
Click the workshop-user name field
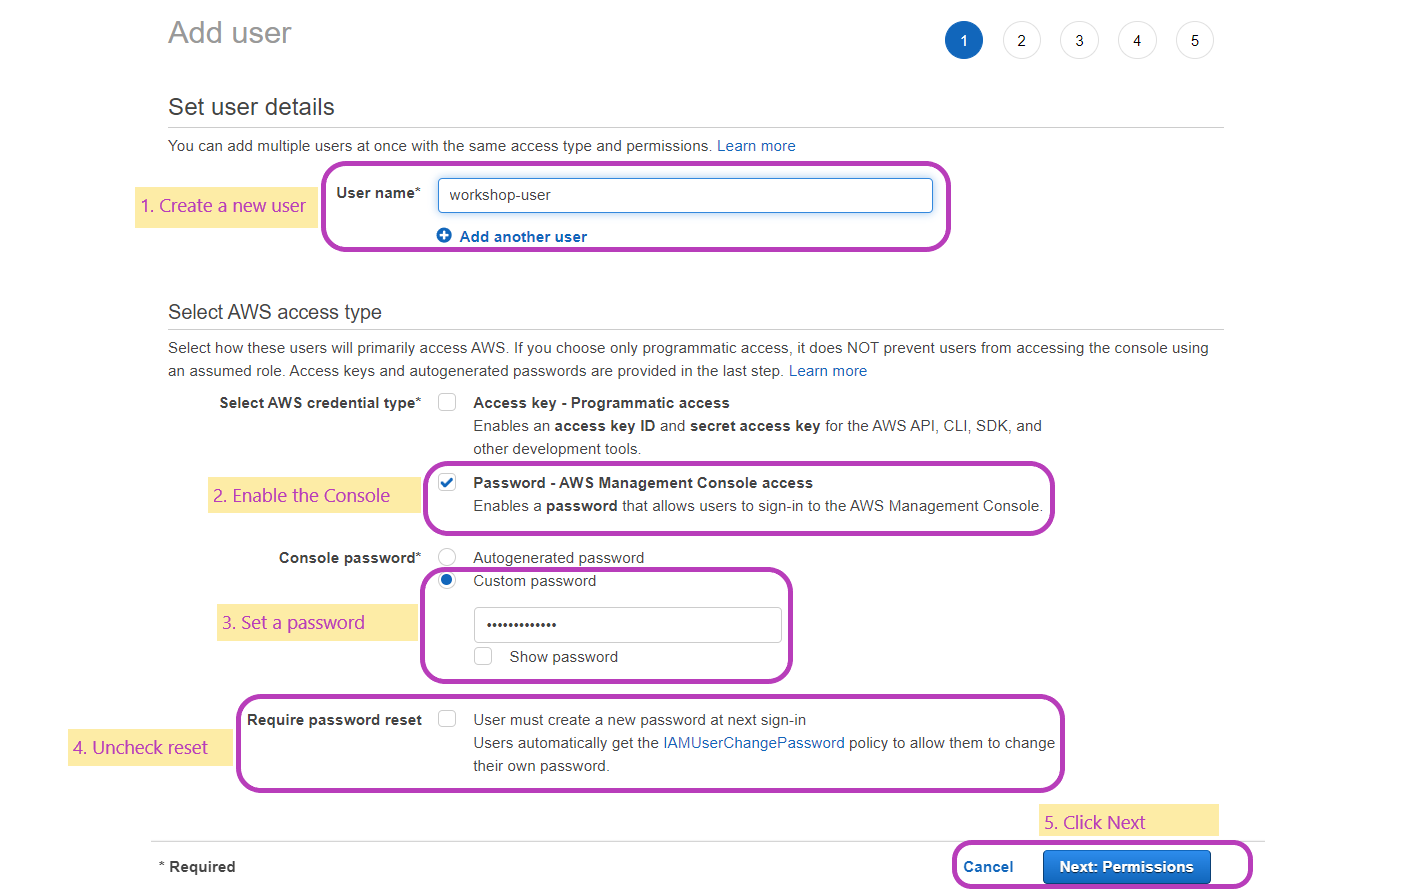(x=684, y=195)
